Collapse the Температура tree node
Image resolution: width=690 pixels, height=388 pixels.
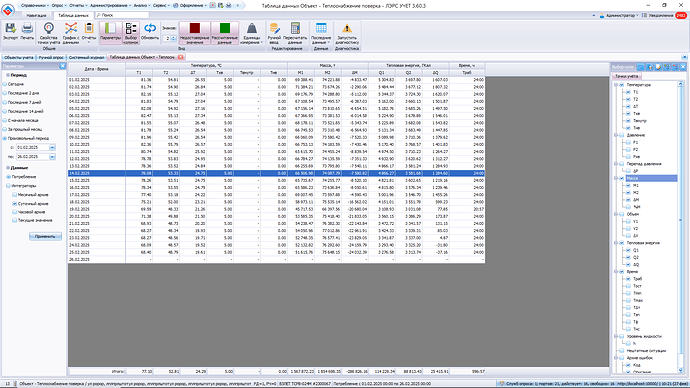click(x=616, y=85)
